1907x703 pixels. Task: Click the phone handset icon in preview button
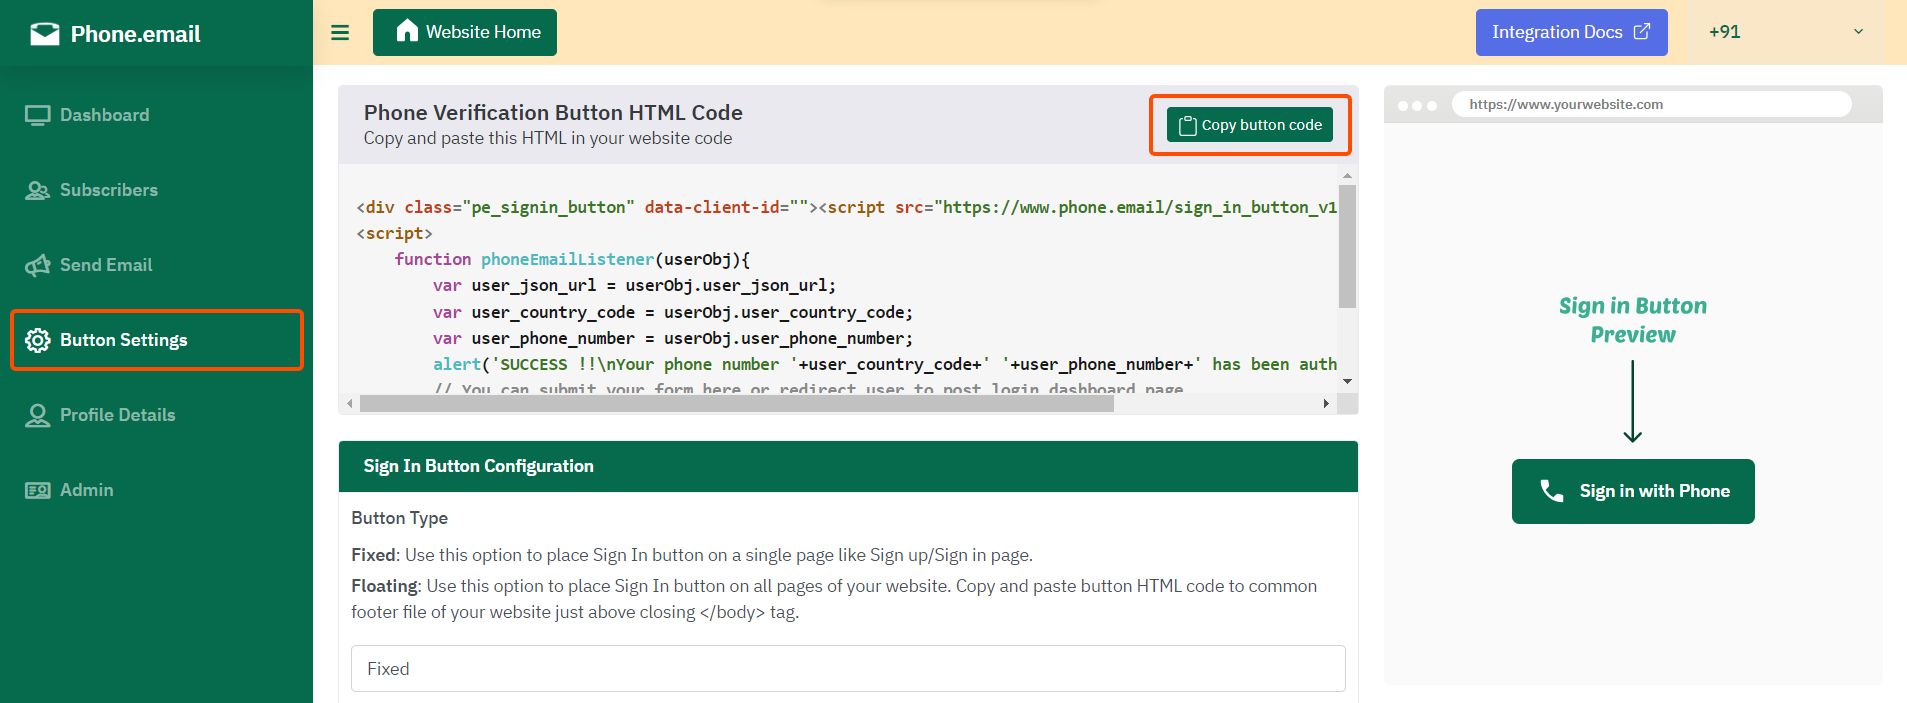[x=1552, y=491]
